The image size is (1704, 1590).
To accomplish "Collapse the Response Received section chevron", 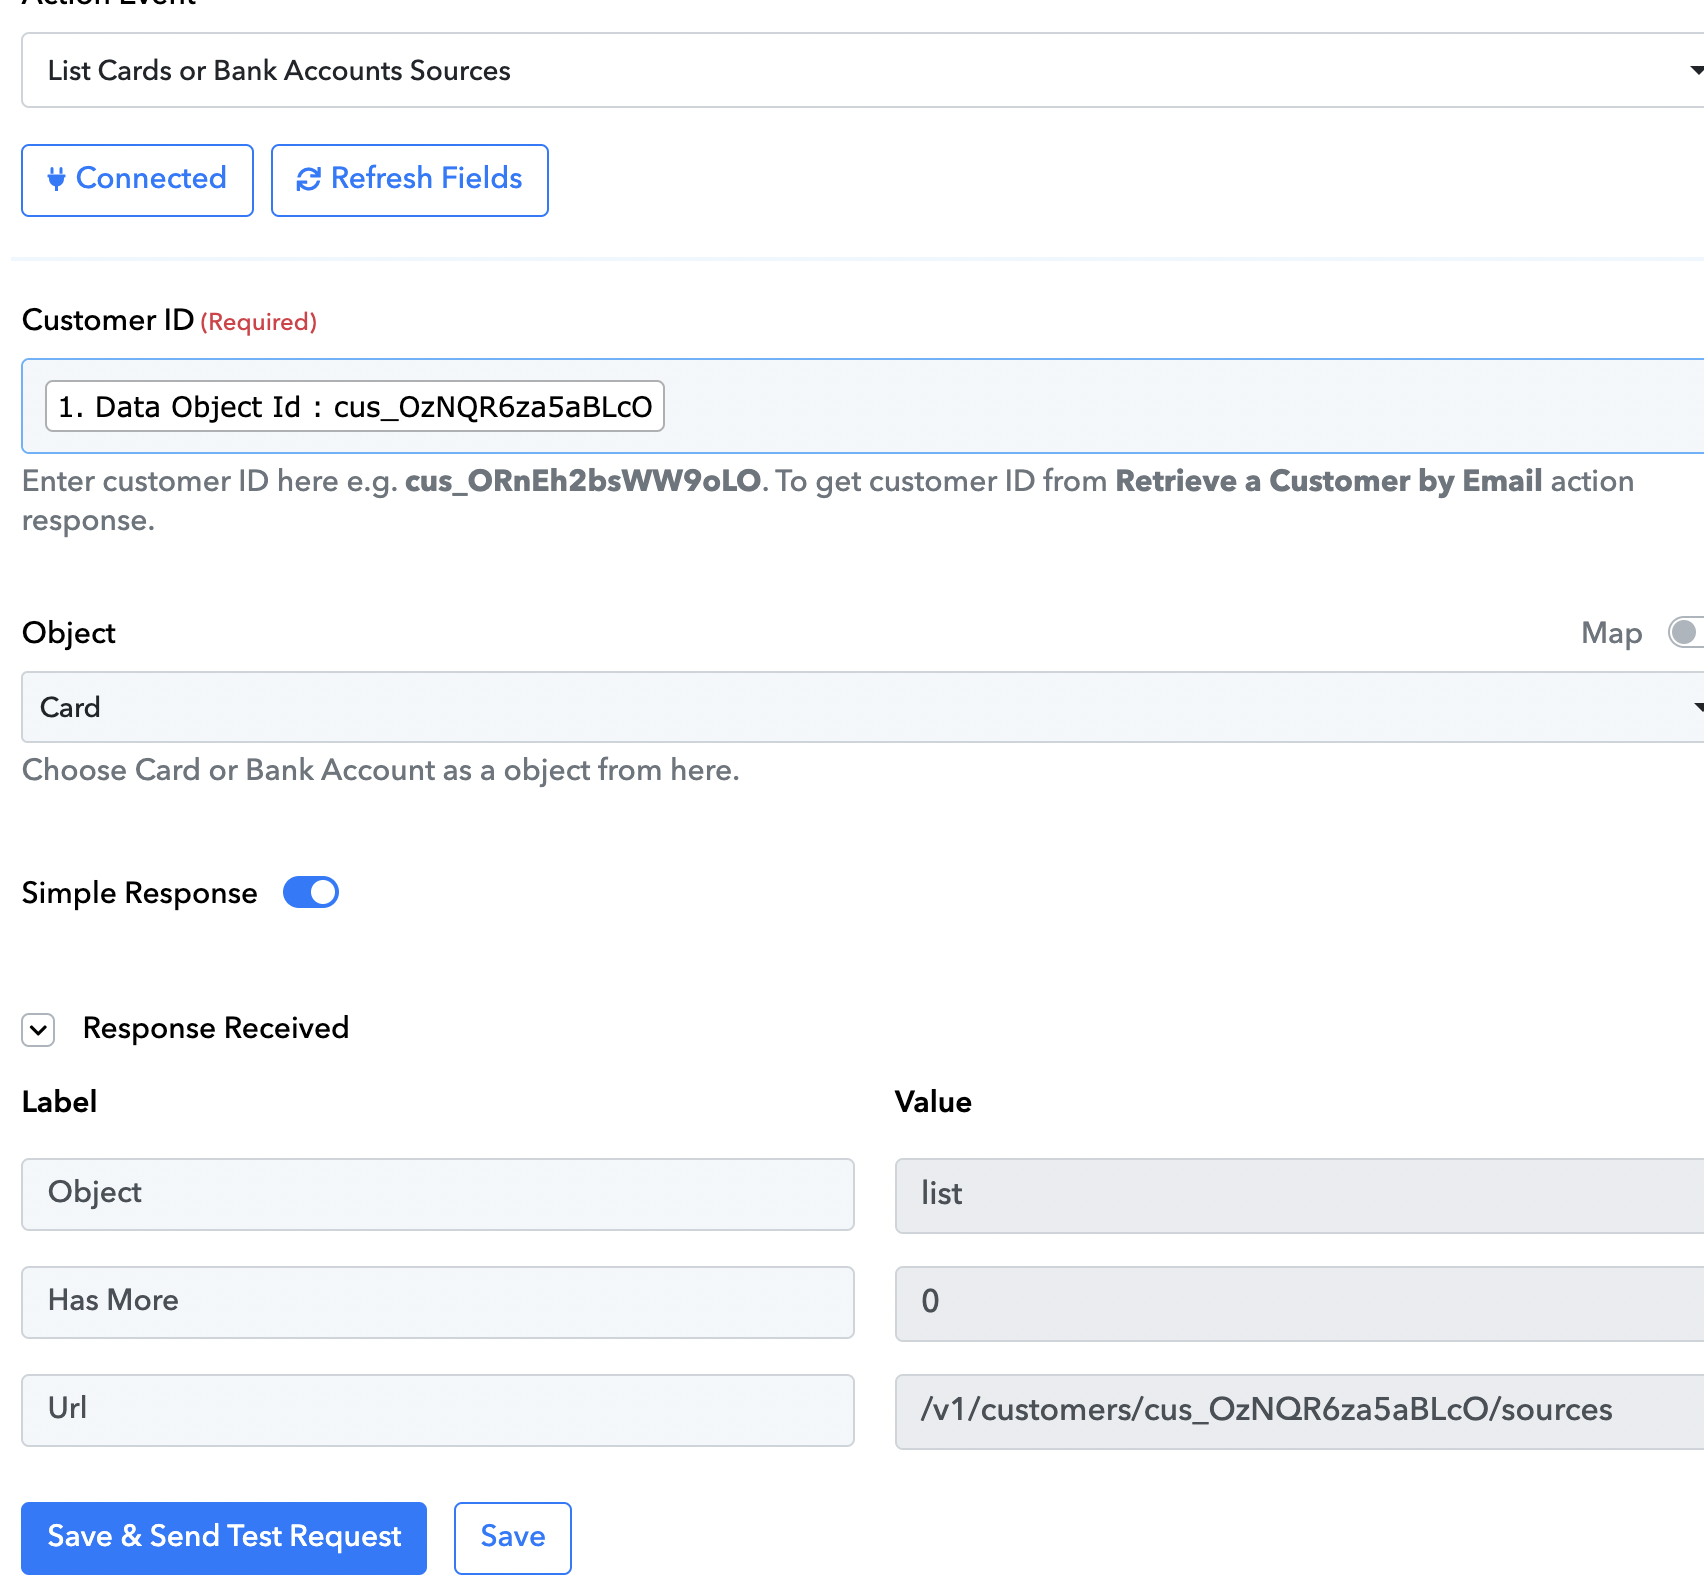I will 38,1029.
